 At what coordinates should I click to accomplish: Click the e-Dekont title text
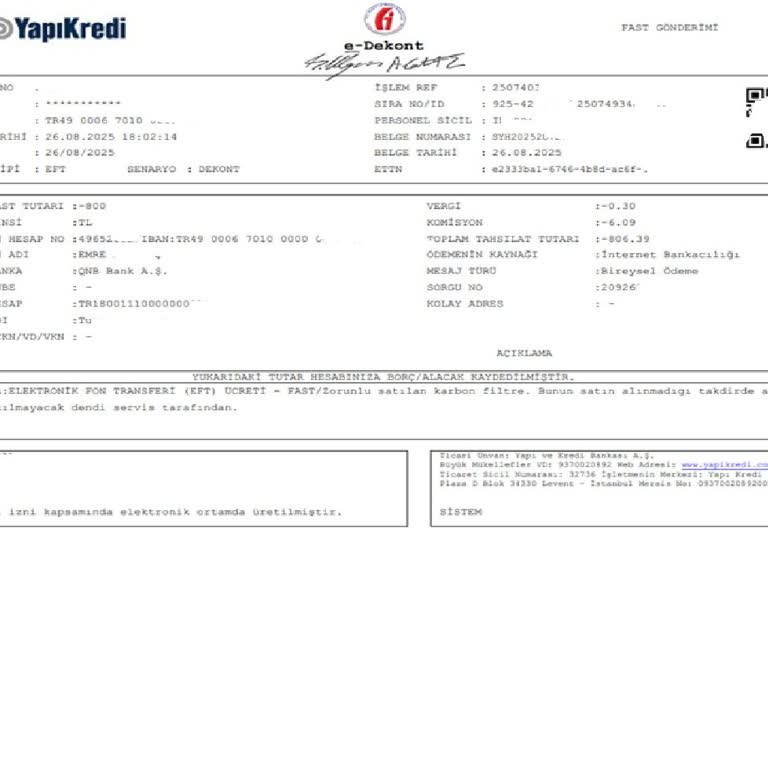(384, 46)
